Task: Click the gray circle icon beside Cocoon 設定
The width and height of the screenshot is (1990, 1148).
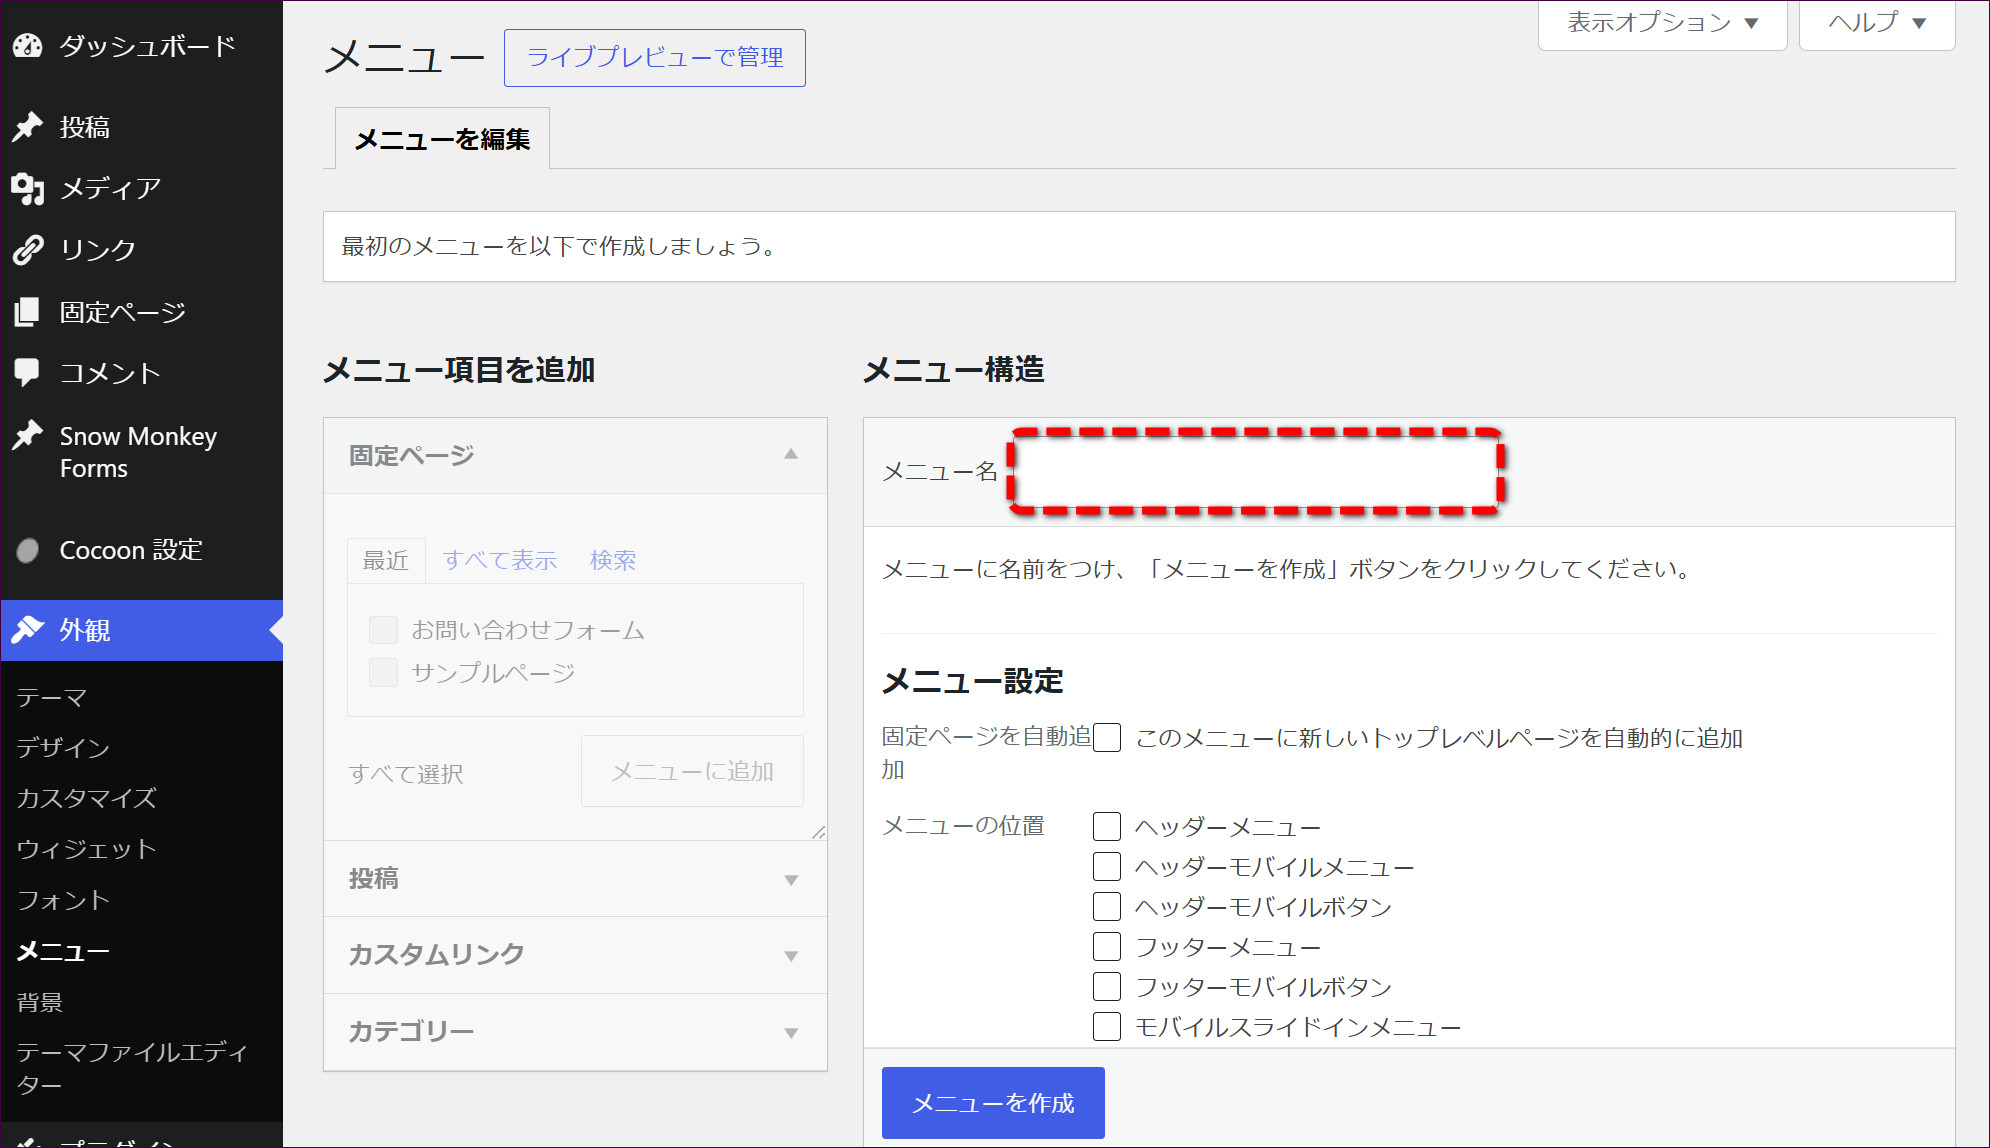Action: [28, 550]
